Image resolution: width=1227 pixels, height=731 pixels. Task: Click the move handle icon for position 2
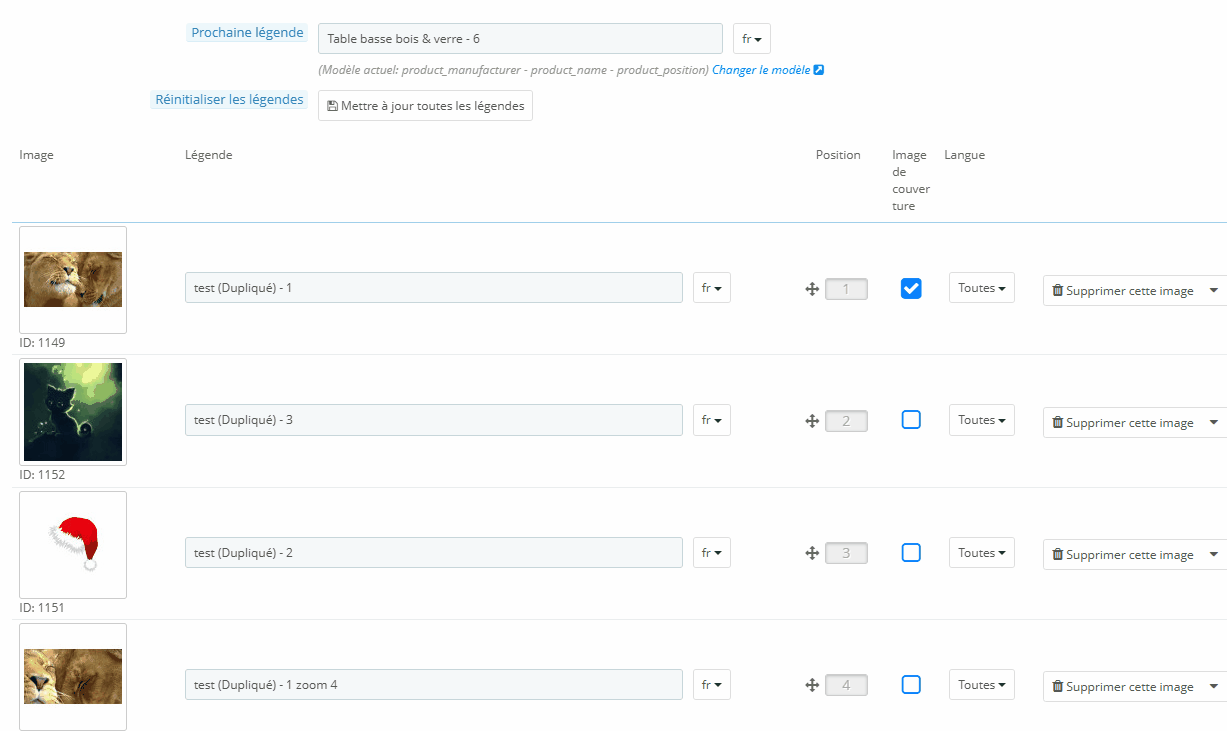[812, 421]
